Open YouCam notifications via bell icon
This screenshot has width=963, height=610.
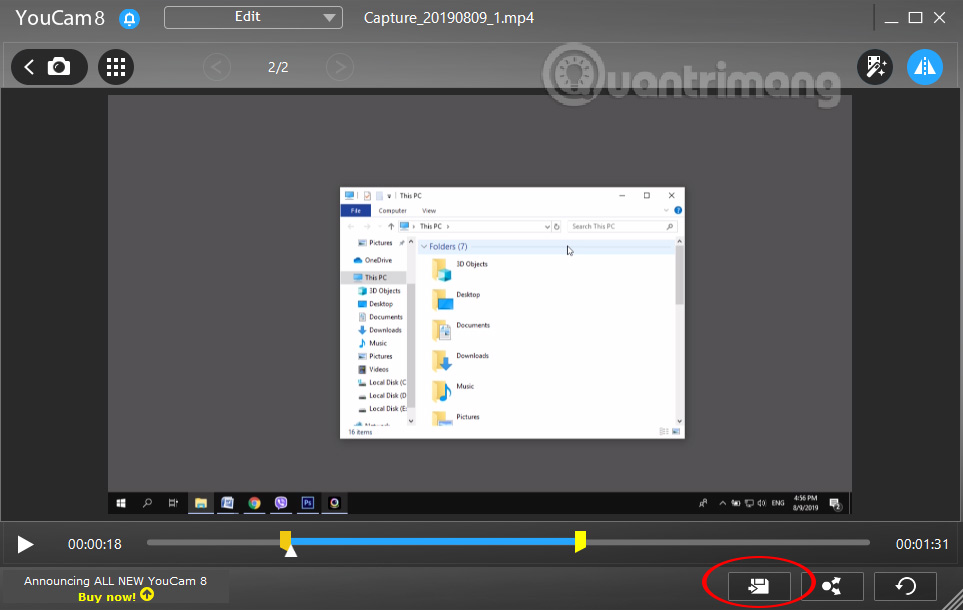(129, 18)
